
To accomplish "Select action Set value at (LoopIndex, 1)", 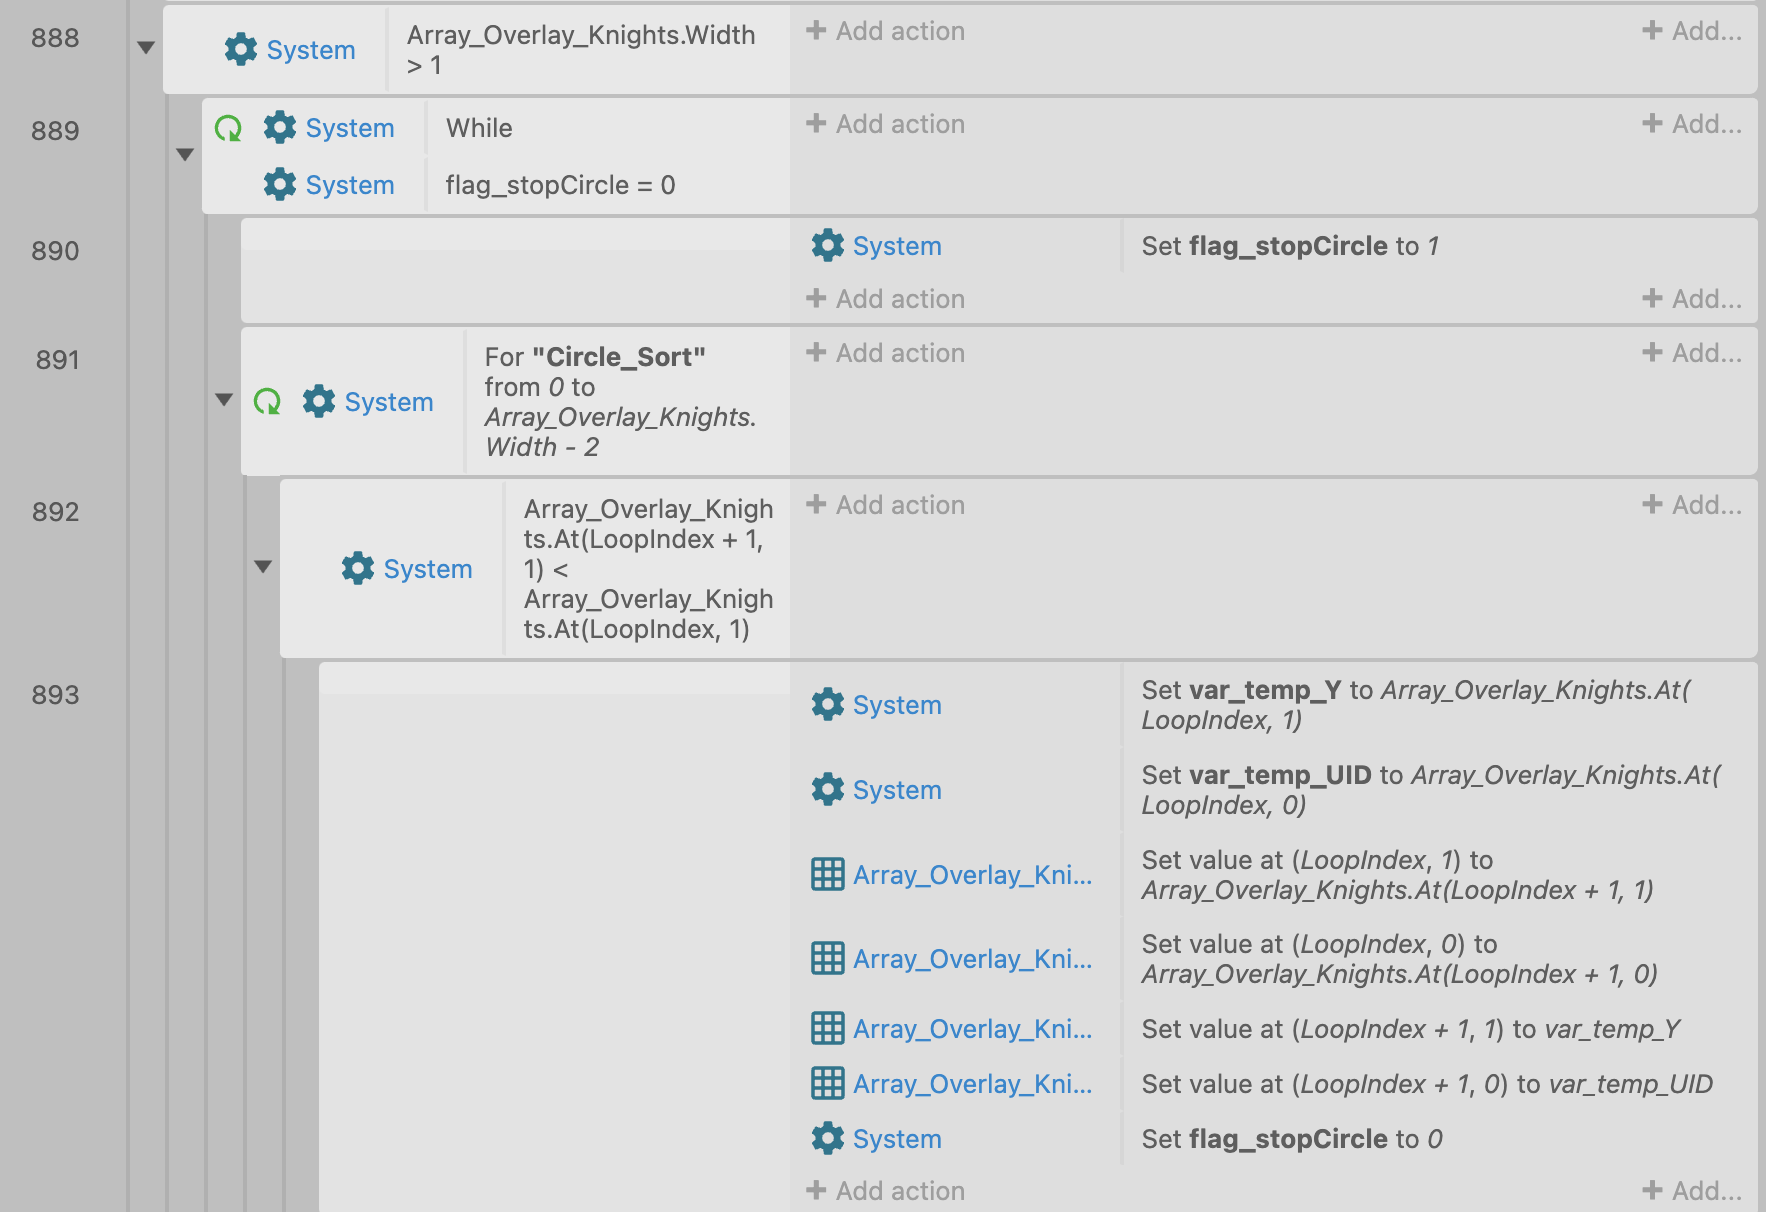I will coord(1397,875).
